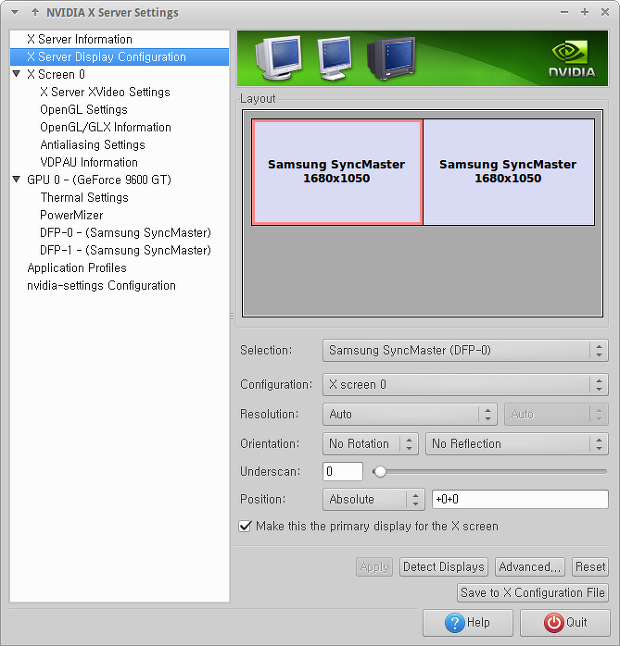620x646 pixels.
Task: Click the Apply button
Action: (x=374, y=567)
